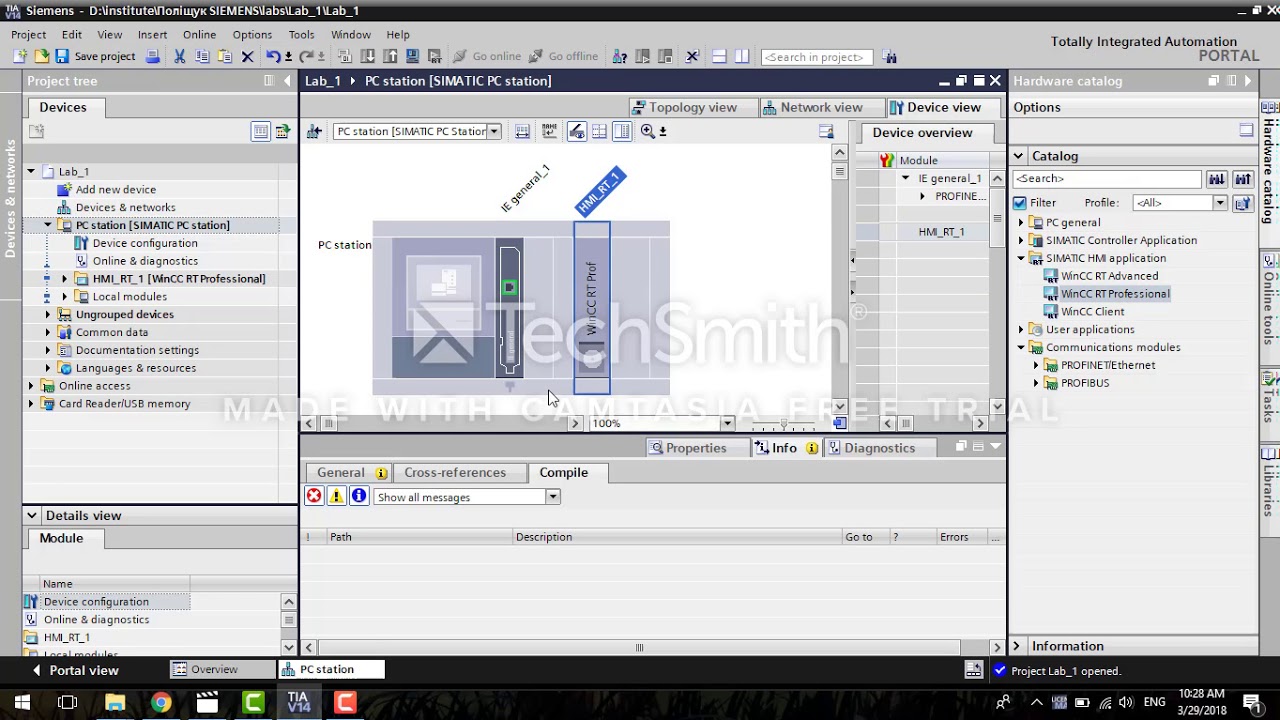
Task: Cut selection with the scissors icon
Action: (179, 57)
